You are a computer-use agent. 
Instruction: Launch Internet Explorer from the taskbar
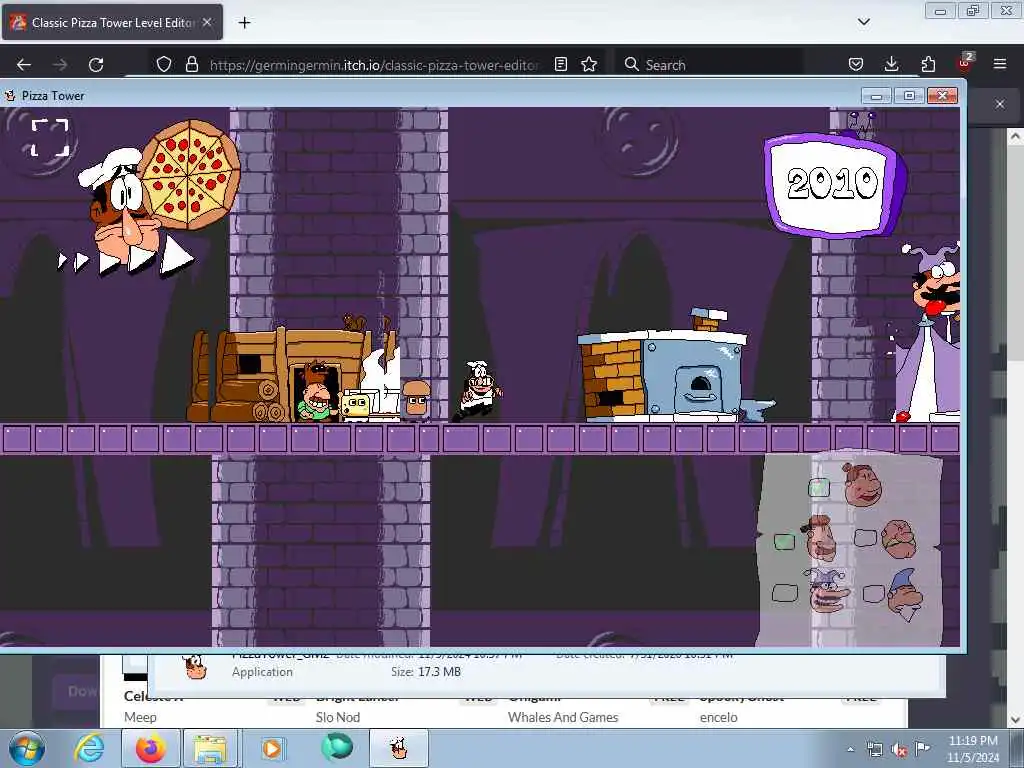[89, 748]
